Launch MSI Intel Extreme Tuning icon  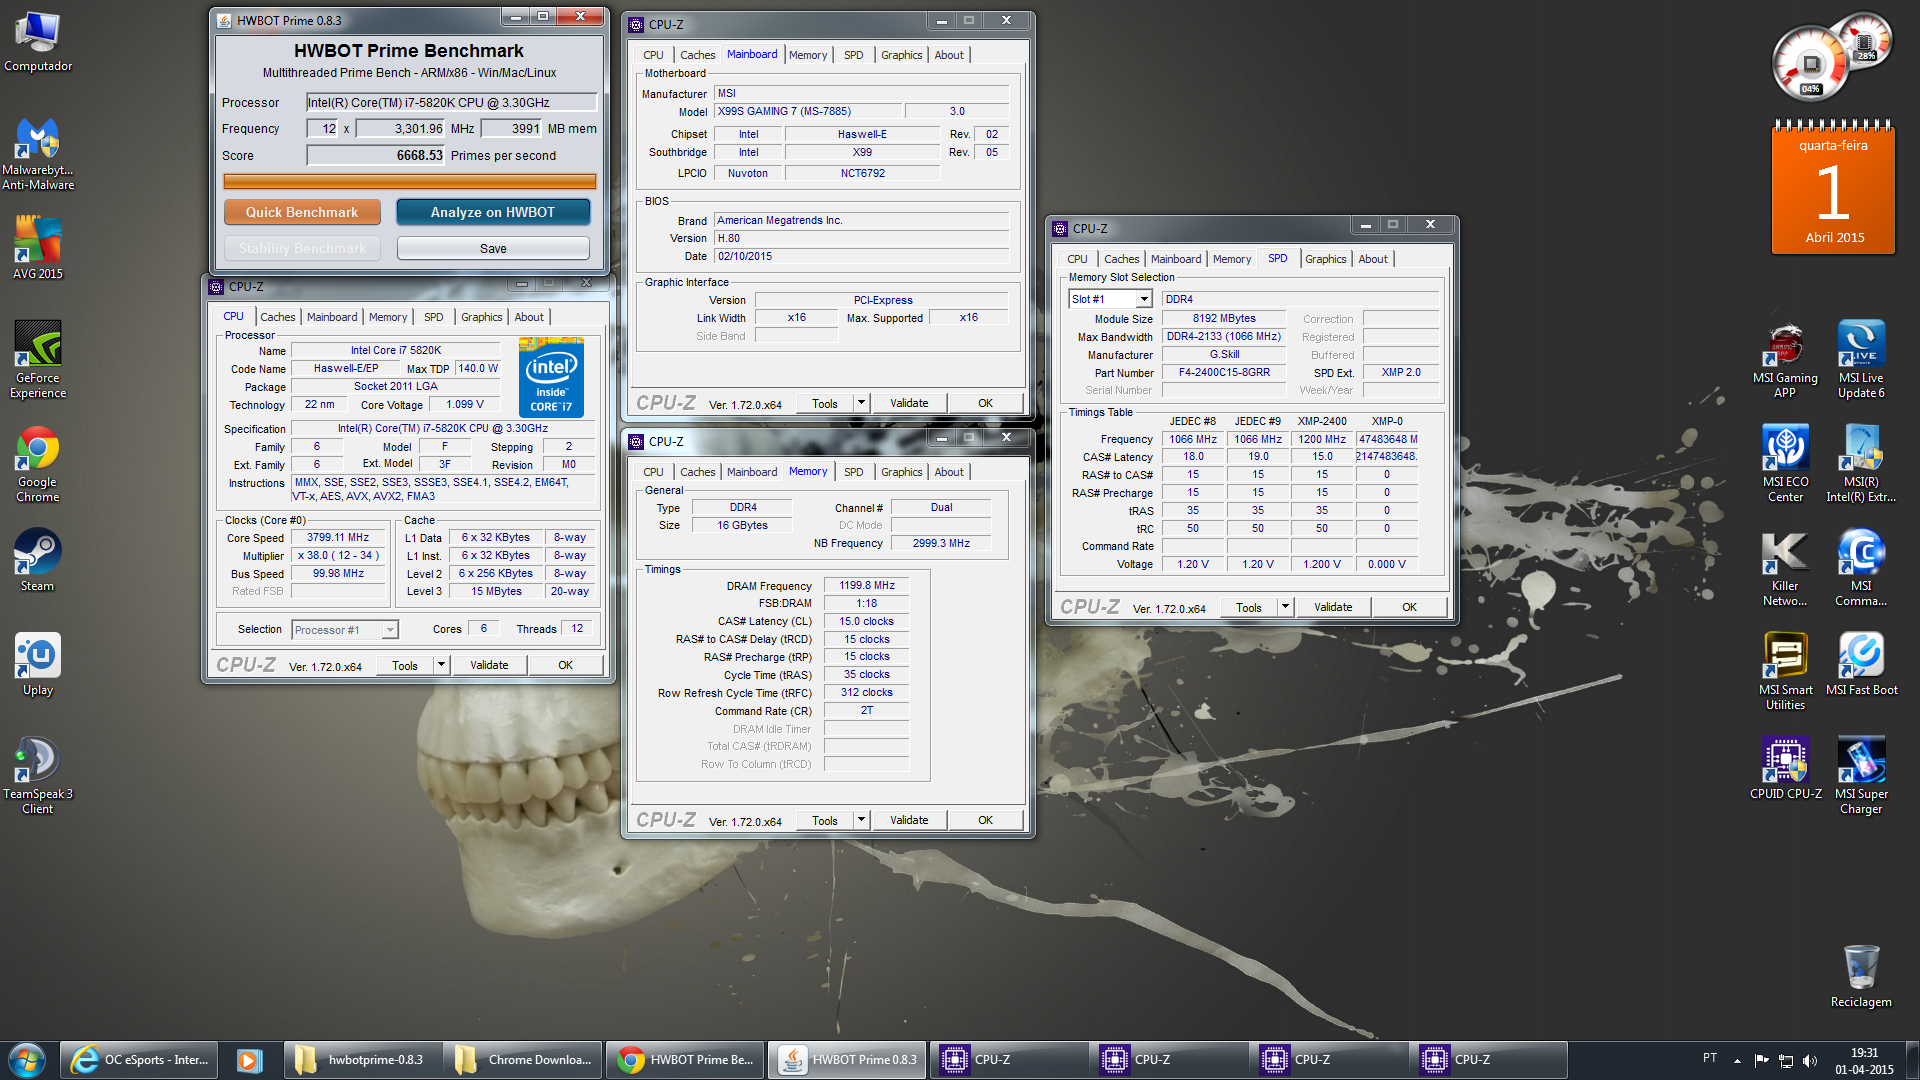click(1861, 464)
